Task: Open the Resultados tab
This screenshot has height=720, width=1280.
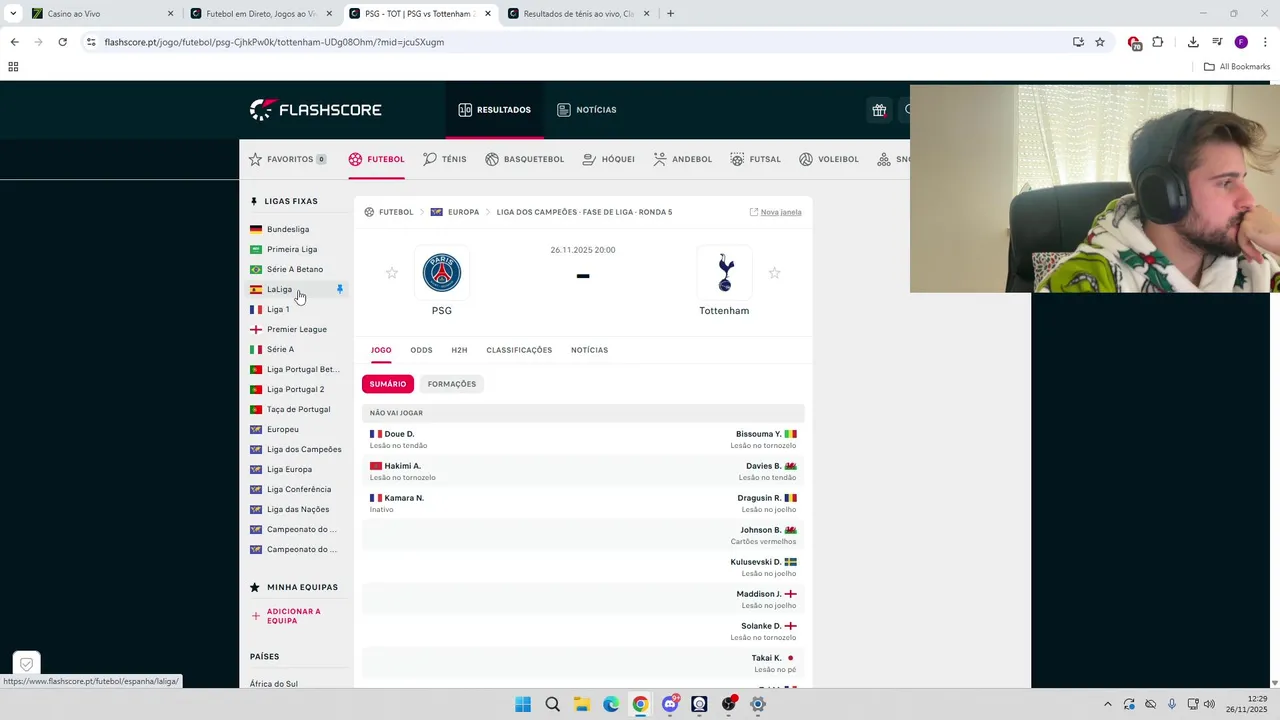Action: click(495, 110)
